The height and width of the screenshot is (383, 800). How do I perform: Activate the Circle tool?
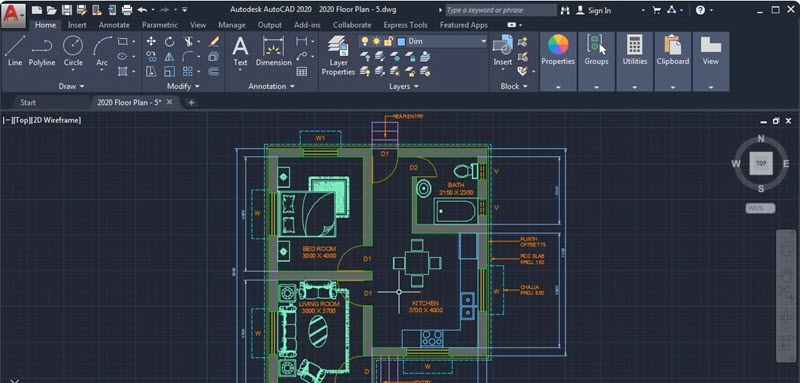click(x=73, y=51)
